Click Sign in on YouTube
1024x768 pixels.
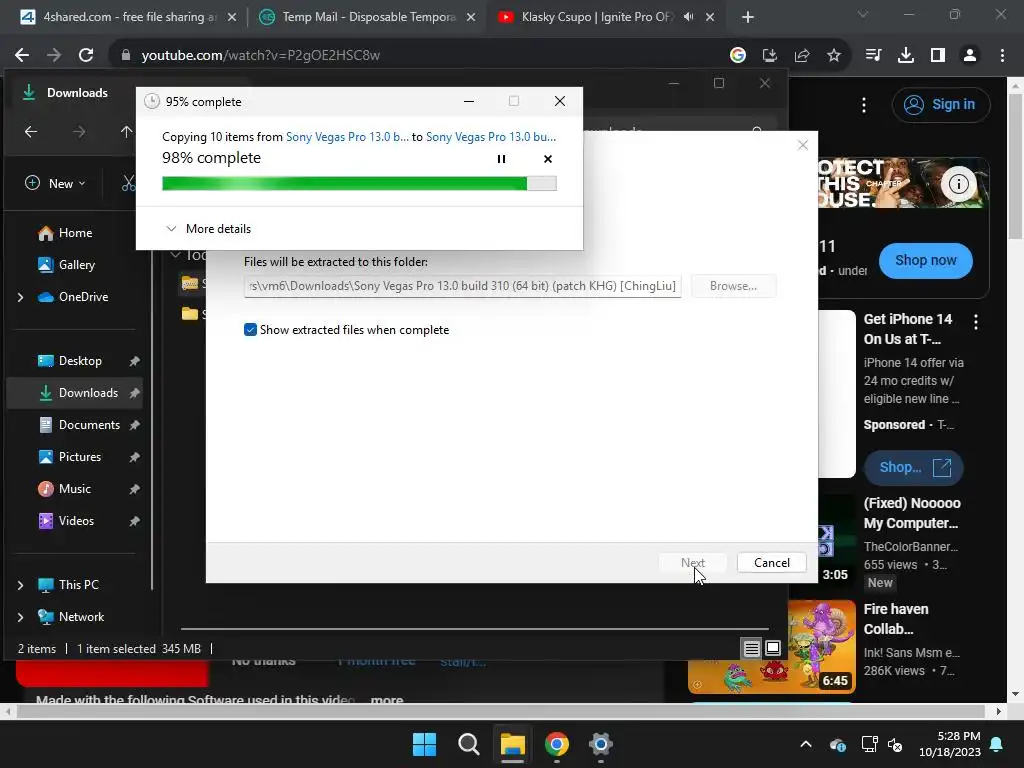pyautogui.click(x=941, y=104)
